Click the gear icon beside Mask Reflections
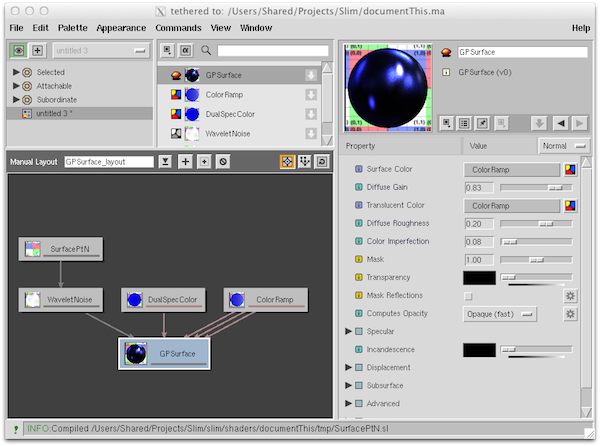The height and width of the screenshot is (446, 600). tap(571, 296)
